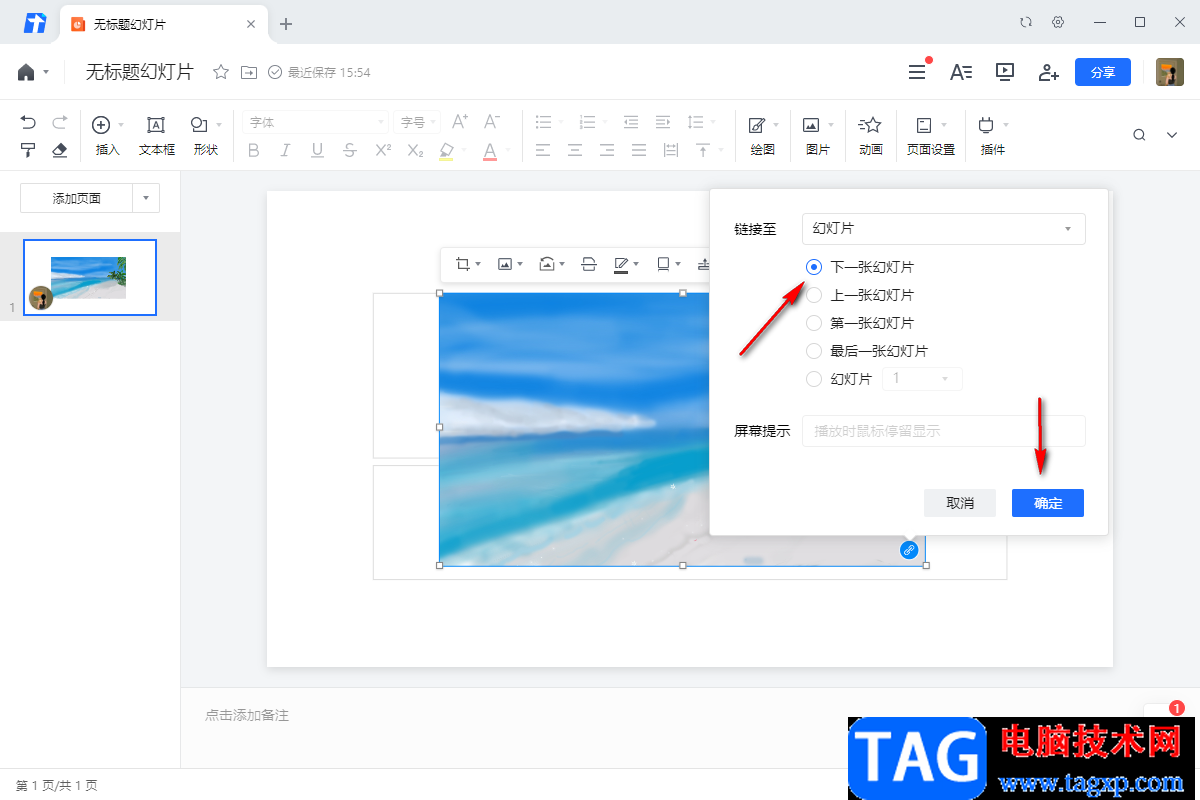Expand the 添加页面 dropdown arrow
The height and width of the screenshot is (800, 1200).
tap(145, 198)
